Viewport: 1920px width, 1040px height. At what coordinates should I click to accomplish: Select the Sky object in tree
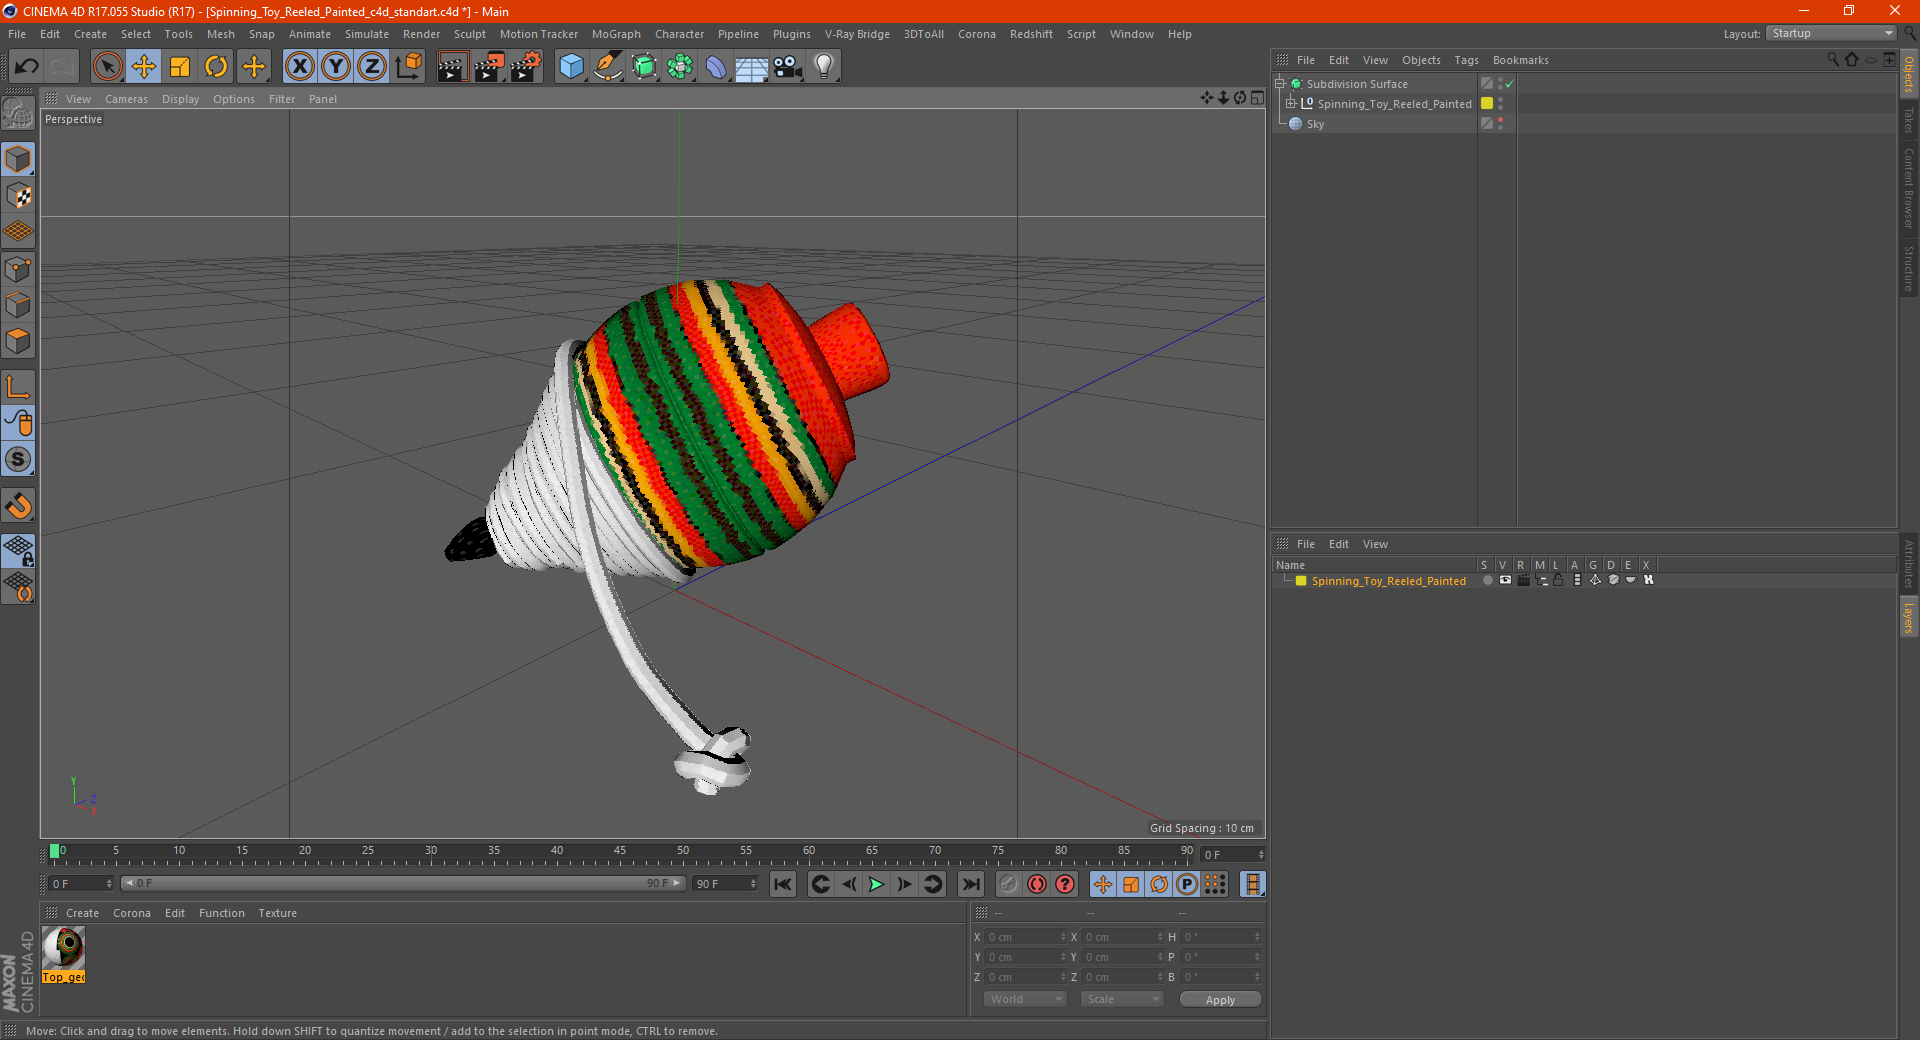coord(1315,124)
